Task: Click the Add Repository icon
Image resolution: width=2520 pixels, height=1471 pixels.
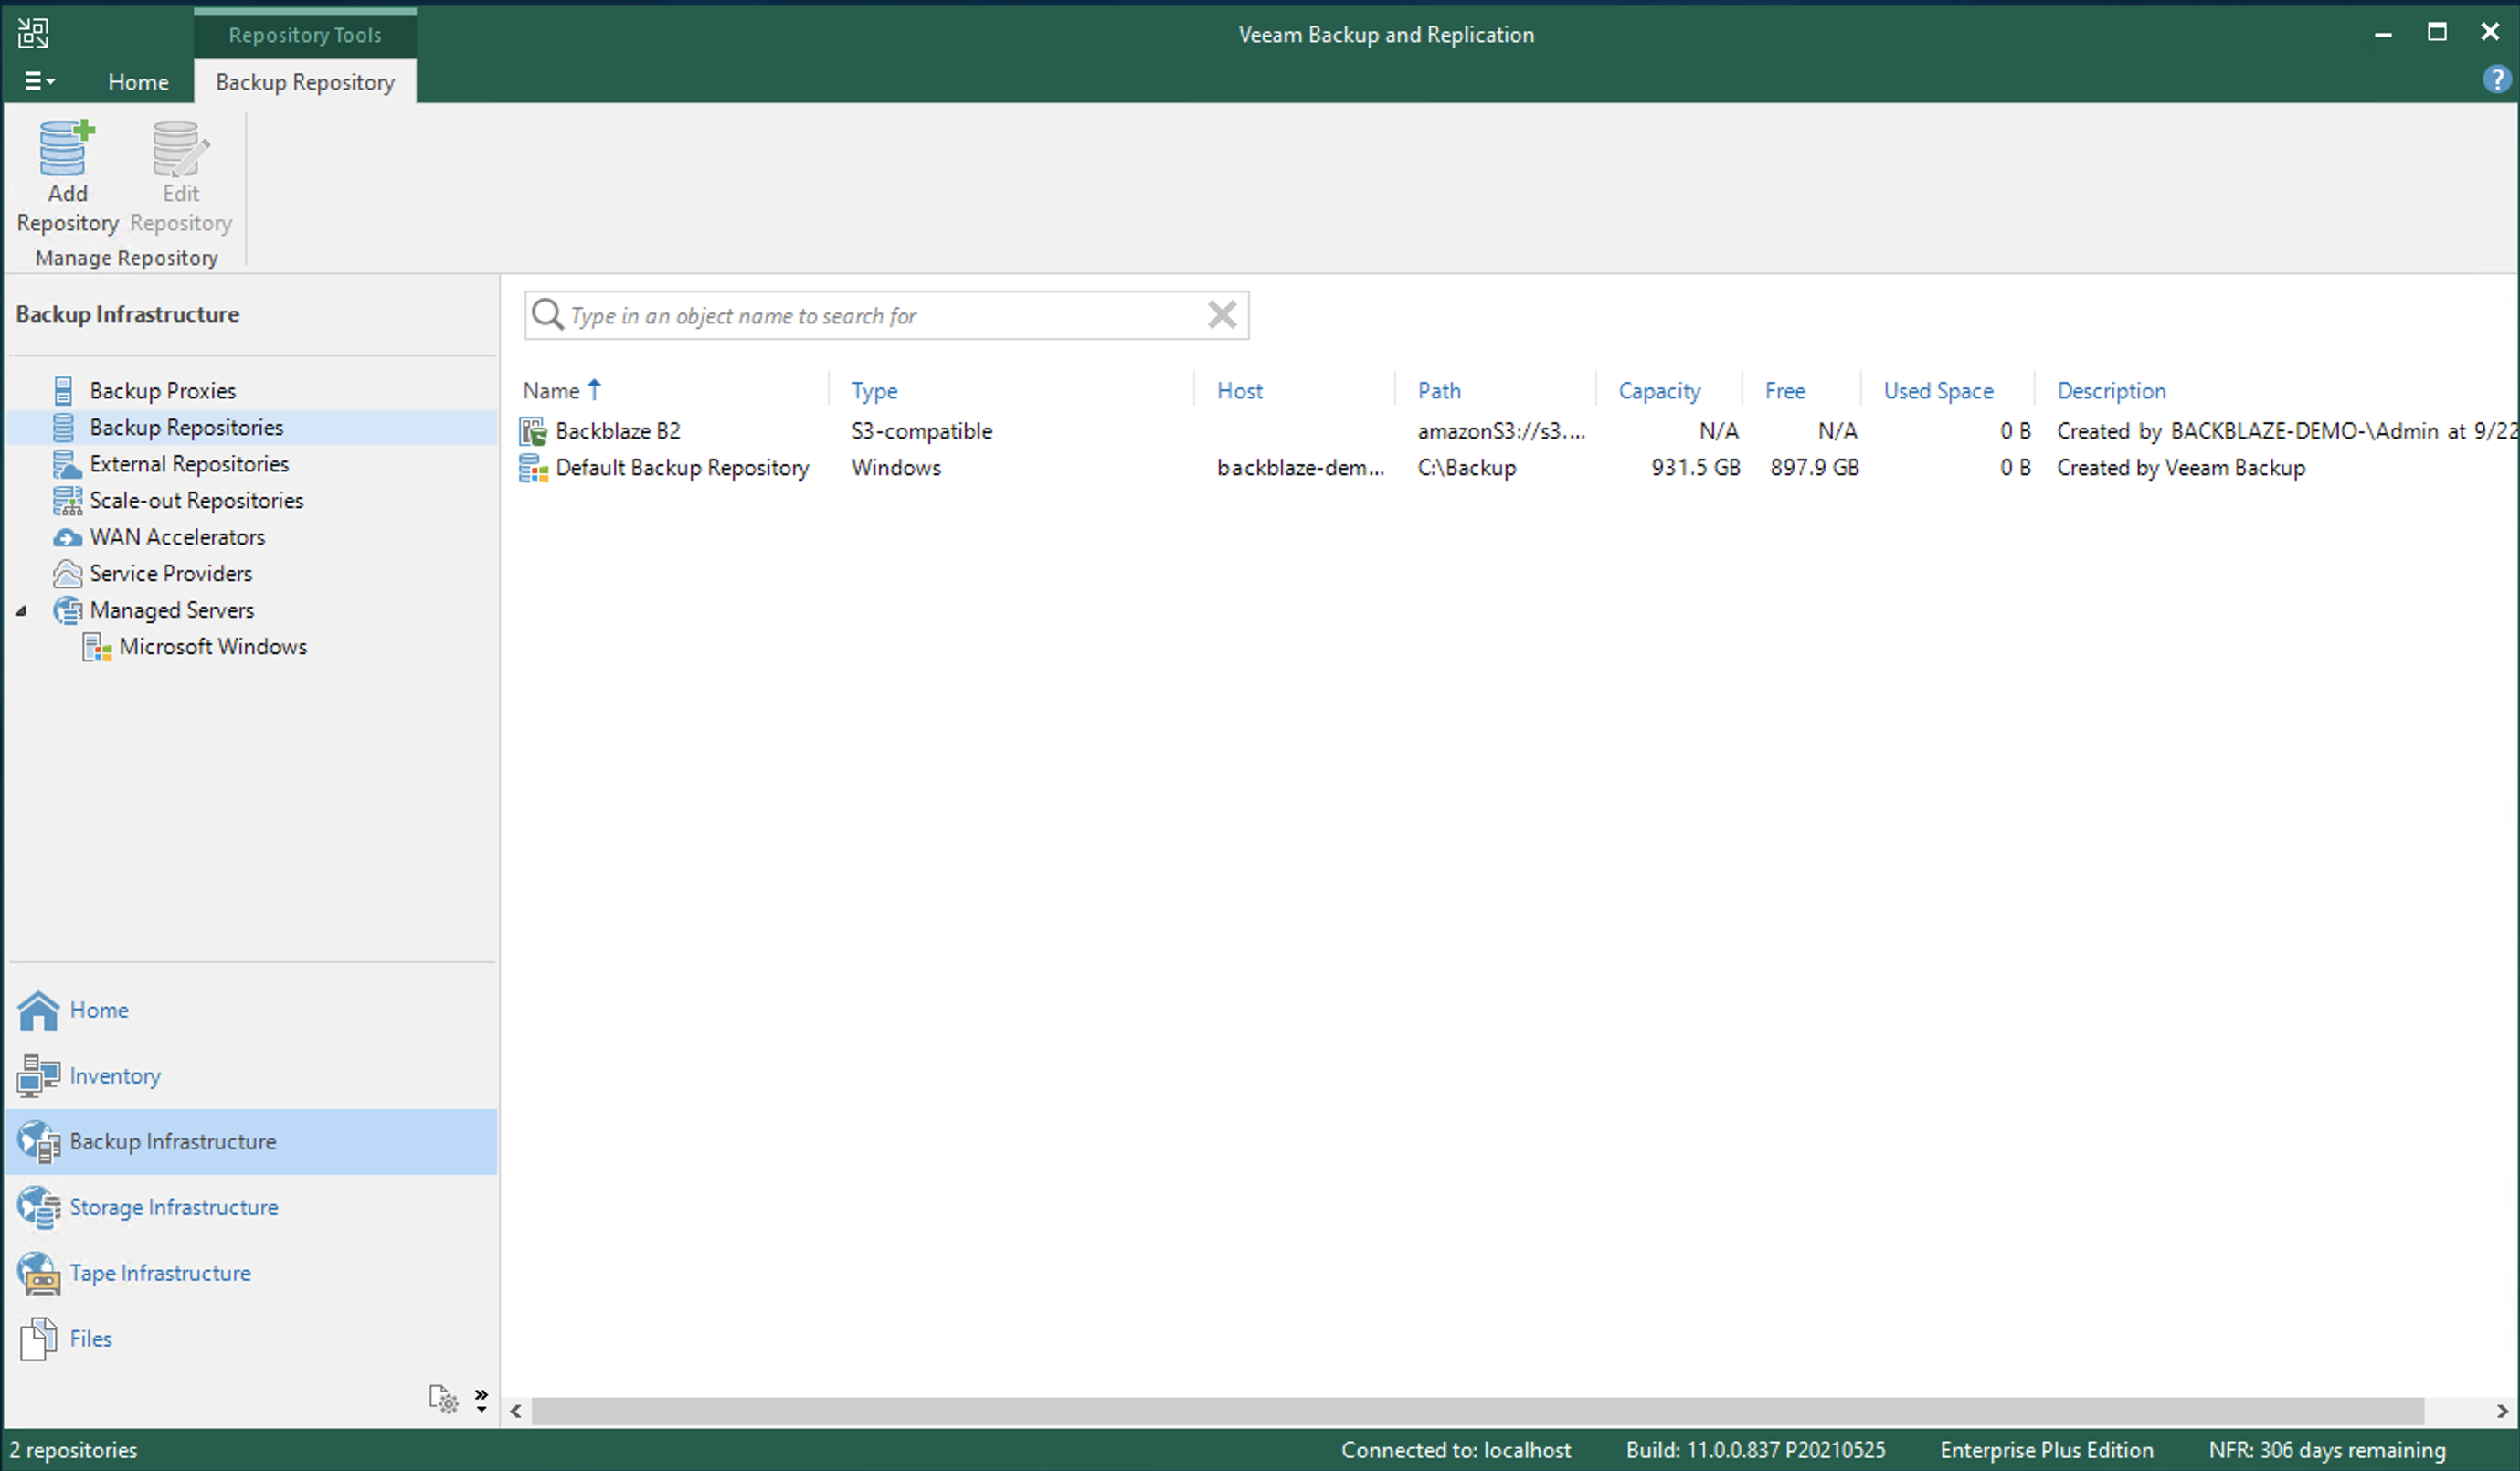Action: [x=67, y=147]
